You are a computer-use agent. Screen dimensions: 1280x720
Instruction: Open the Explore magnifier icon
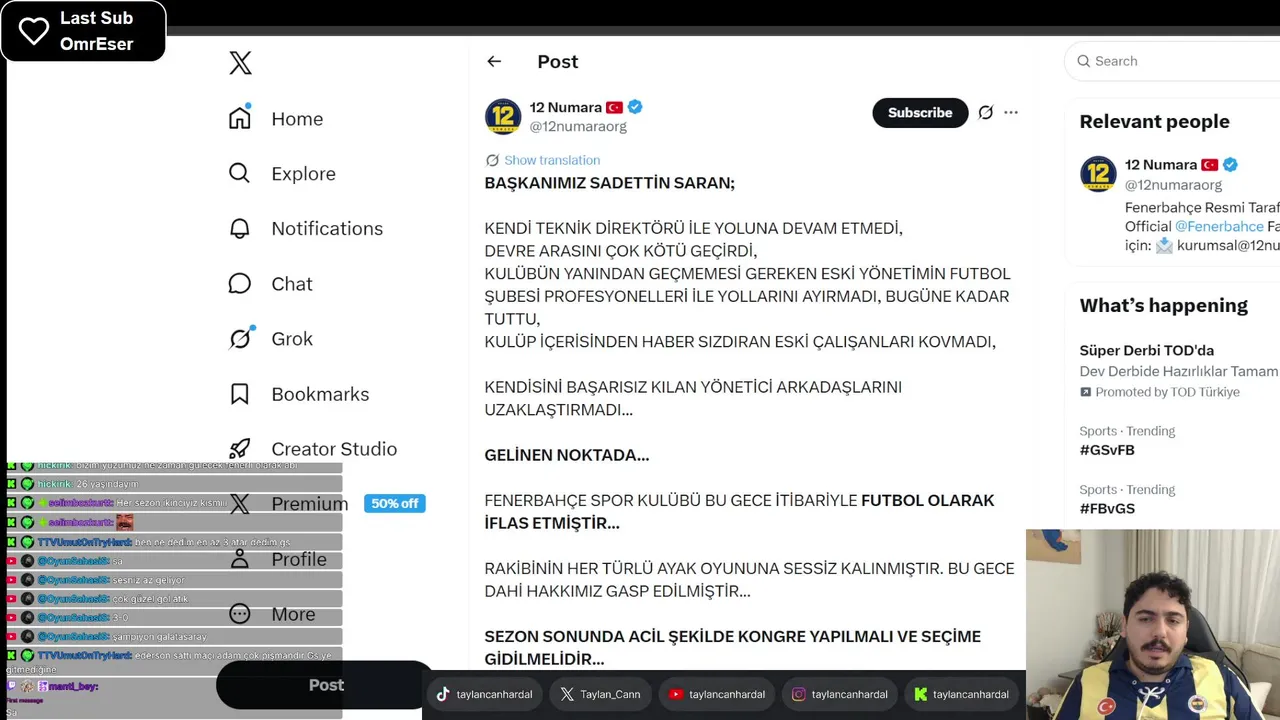click(240, 173)
